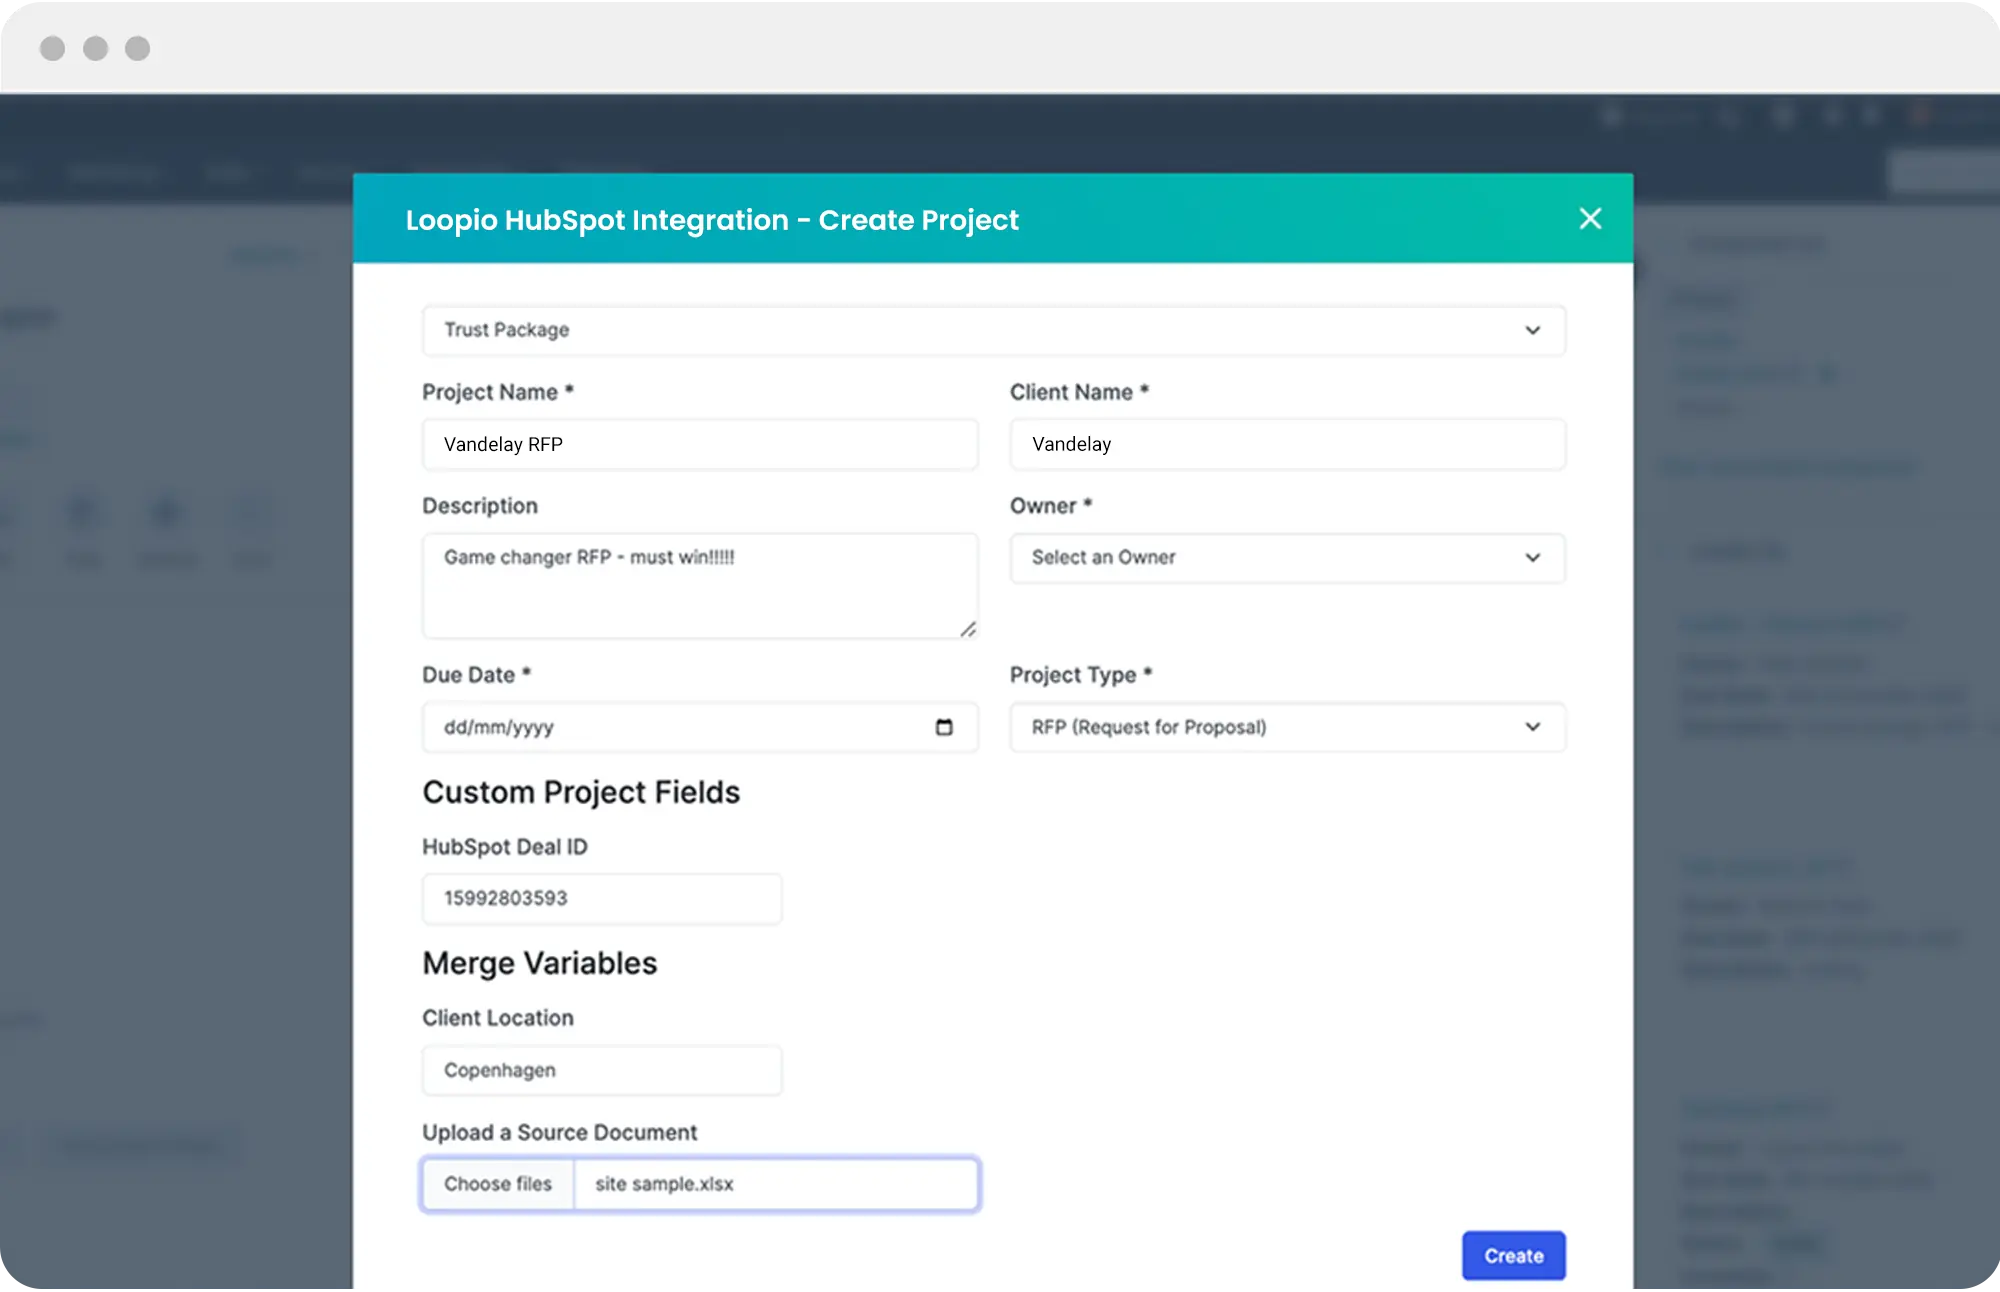Focus the Client Name input with Vandelay
Viewport: 2000px width, 1292px height.
click(x=1286, y=444)
